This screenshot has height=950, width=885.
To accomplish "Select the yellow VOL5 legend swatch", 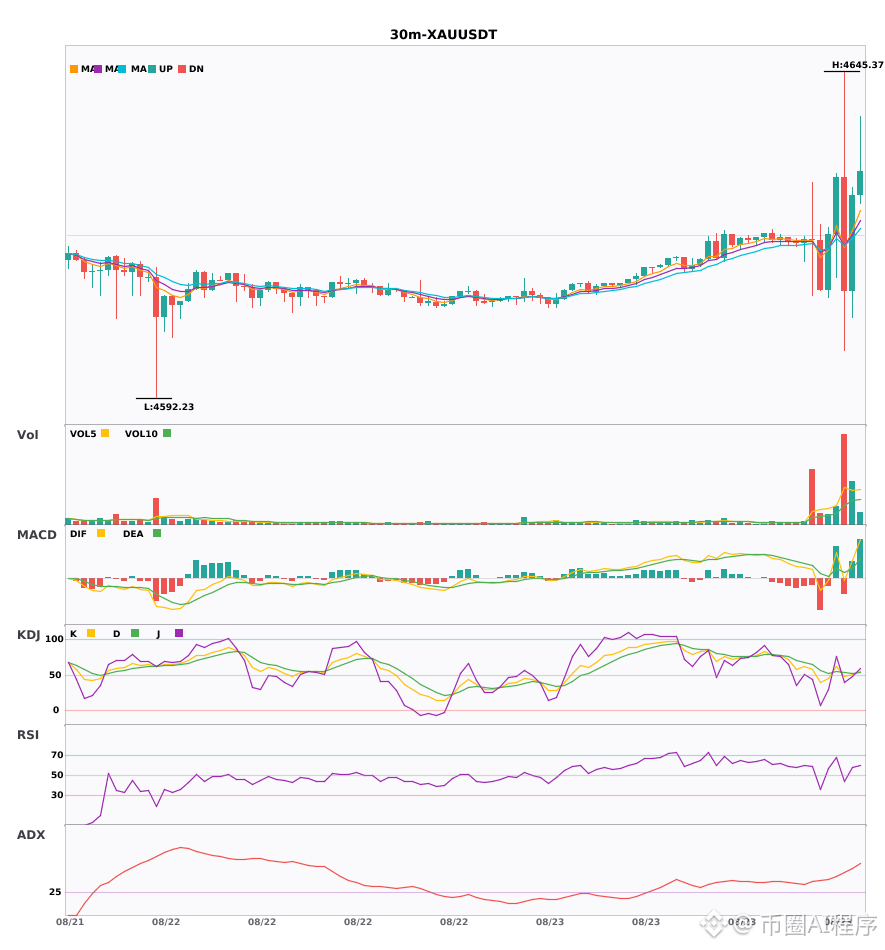I will click(x=105, y=433).
